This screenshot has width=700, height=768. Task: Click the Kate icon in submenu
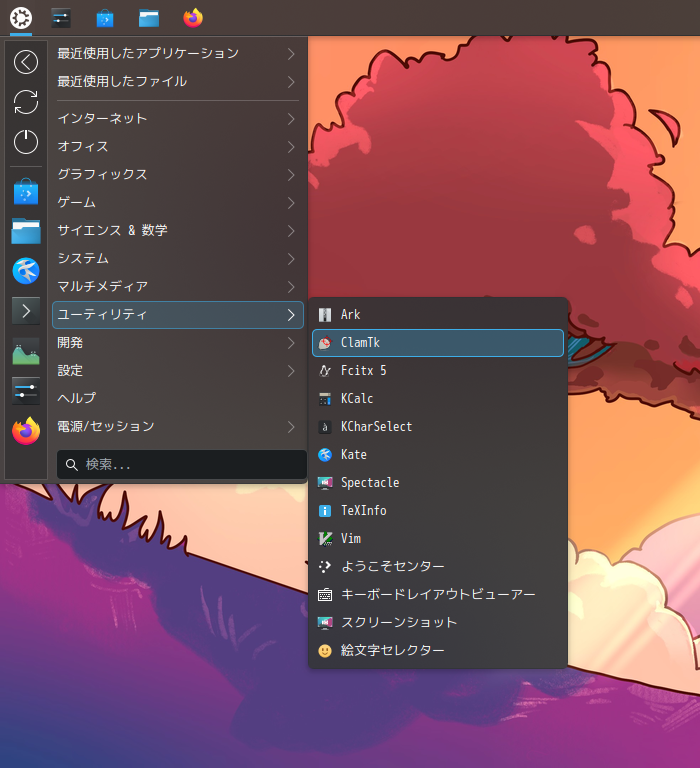pyautogui.click(x=325, y=455)
